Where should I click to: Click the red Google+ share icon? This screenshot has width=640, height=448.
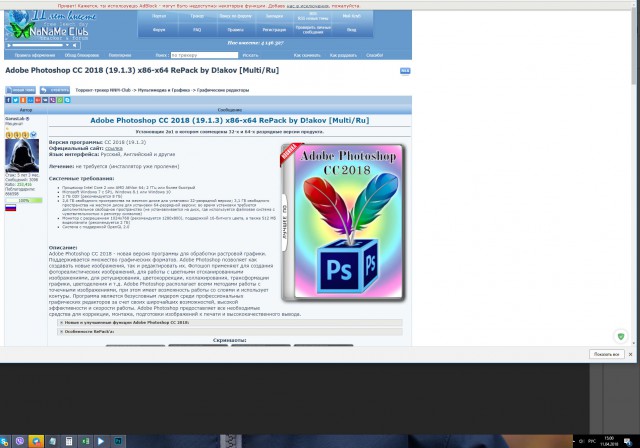[x=38, y=100]
